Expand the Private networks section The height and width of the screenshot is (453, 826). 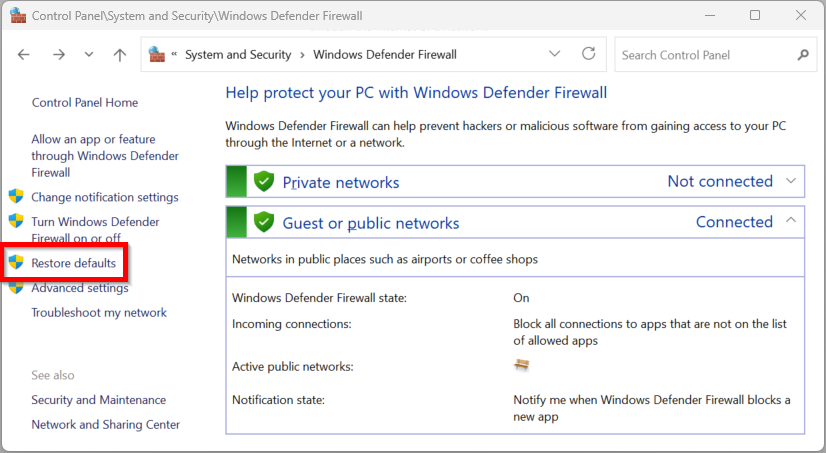(791, 181)
